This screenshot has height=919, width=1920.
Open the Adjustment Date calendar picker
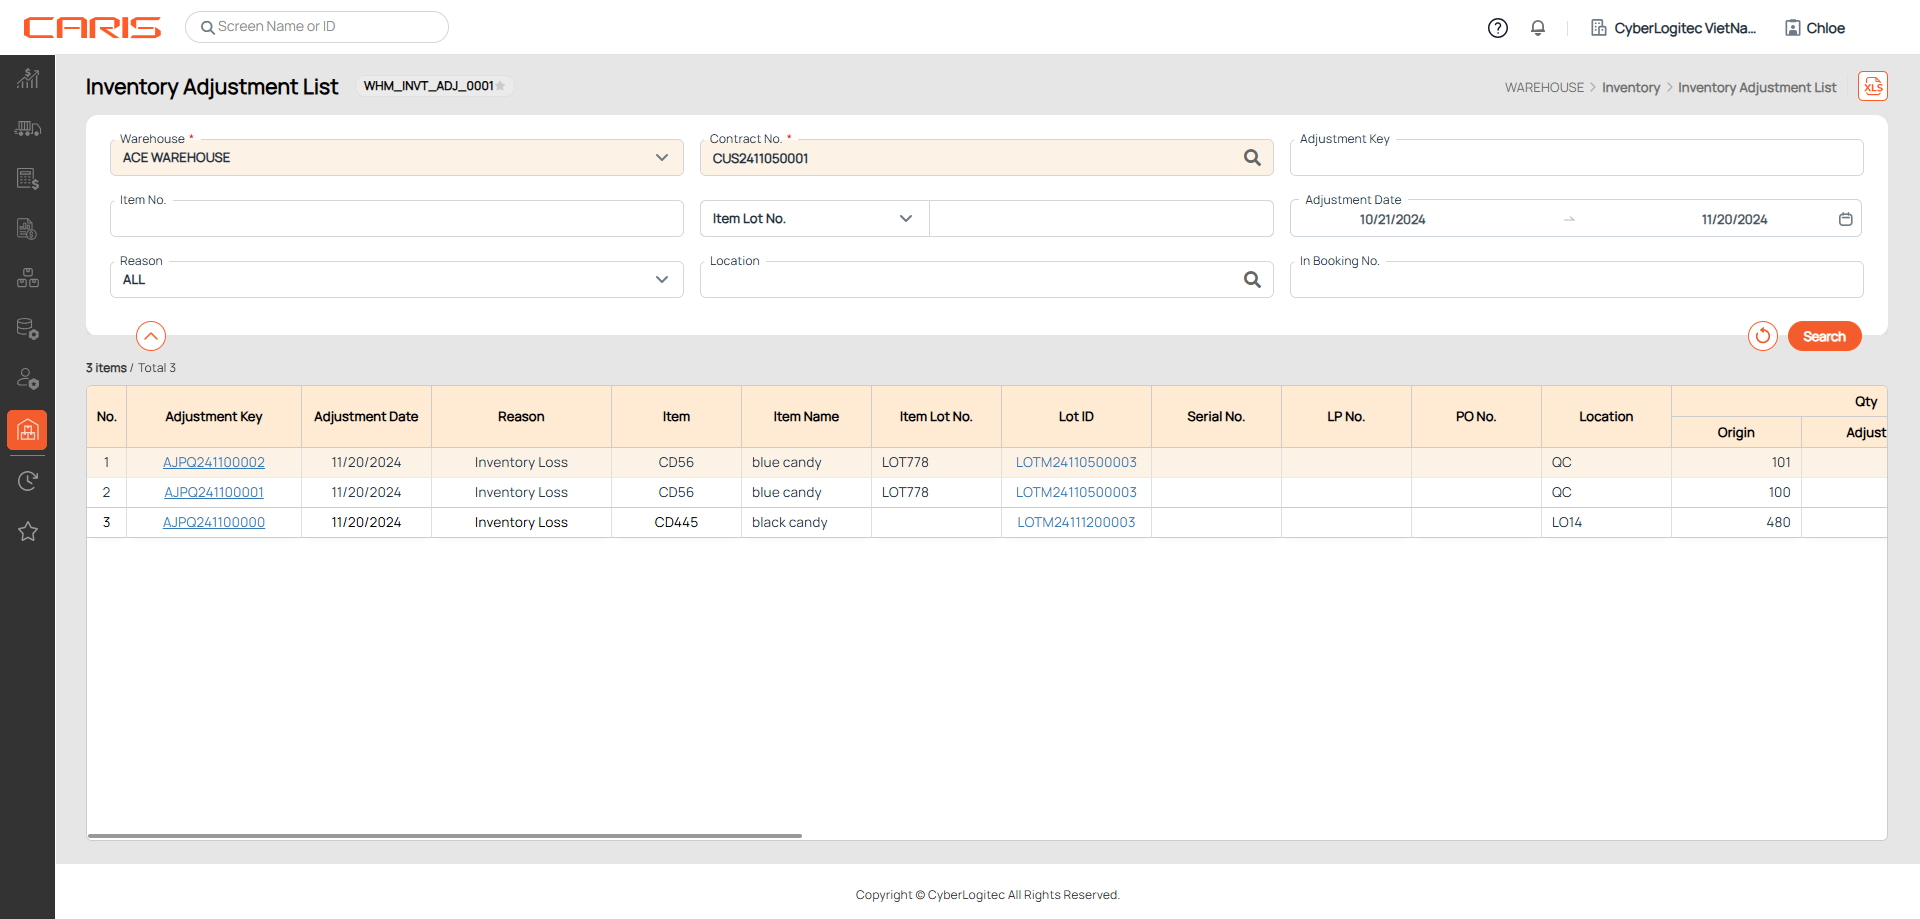(x=1845, y=219)
